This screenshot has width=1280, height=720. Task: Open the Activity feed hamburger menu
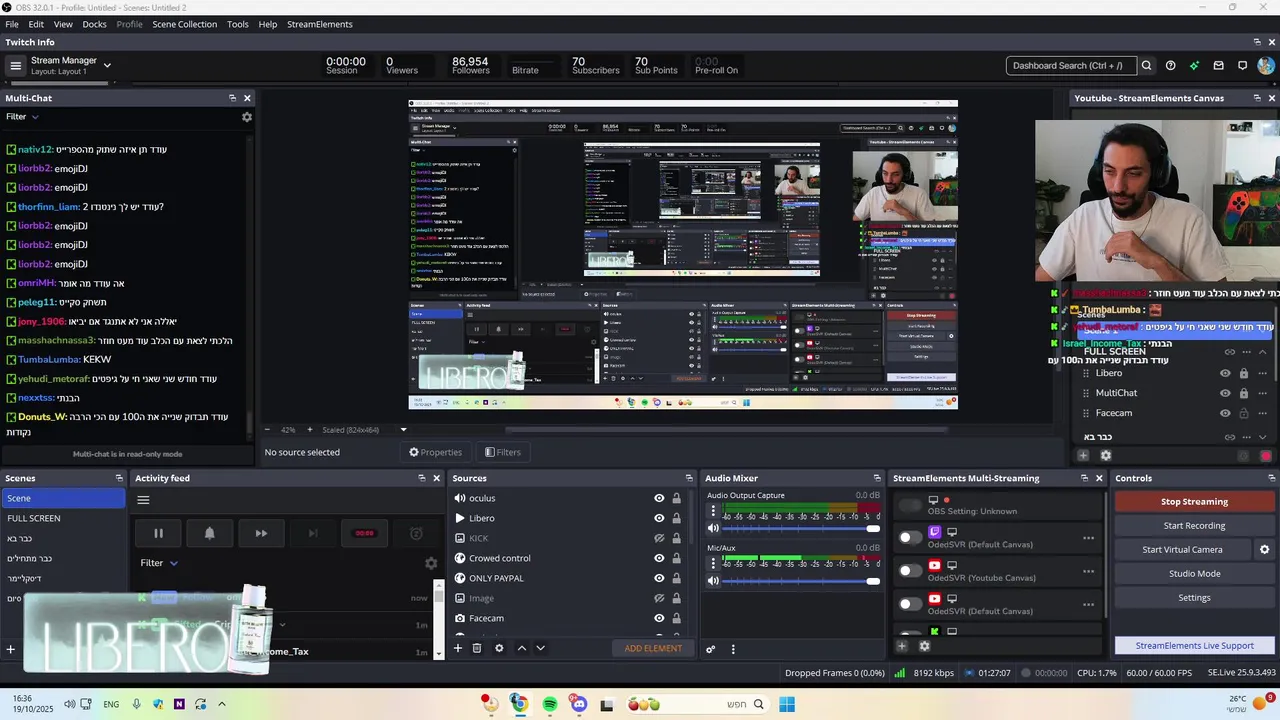point(143,500)
